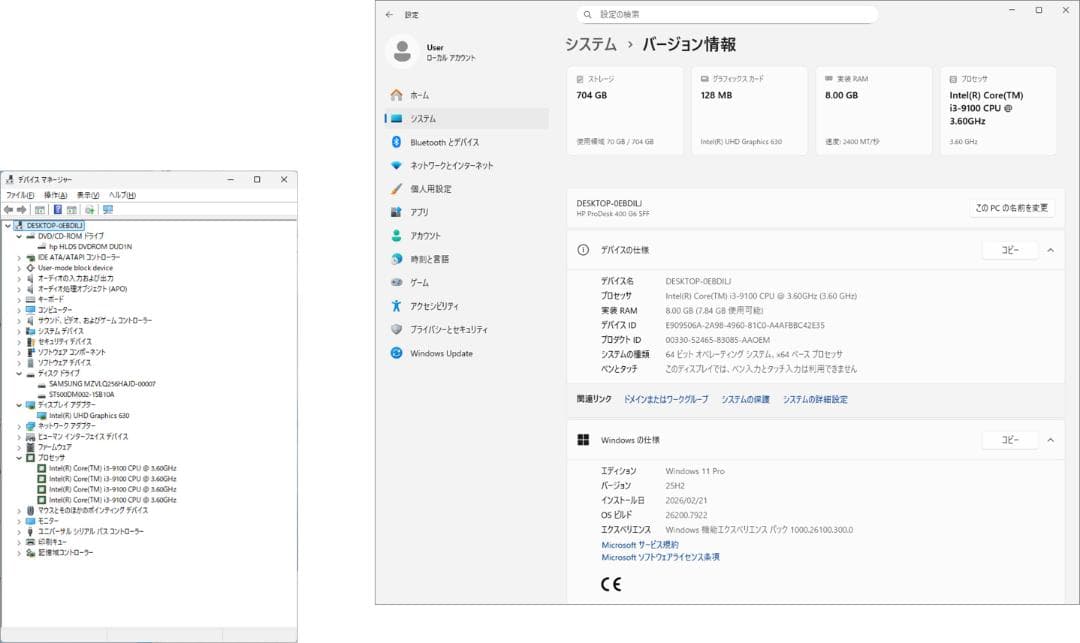
Task: Select SAMSUNG MZVLQ256HAJD-00007 disk drive
Action: tap(102, 383)
